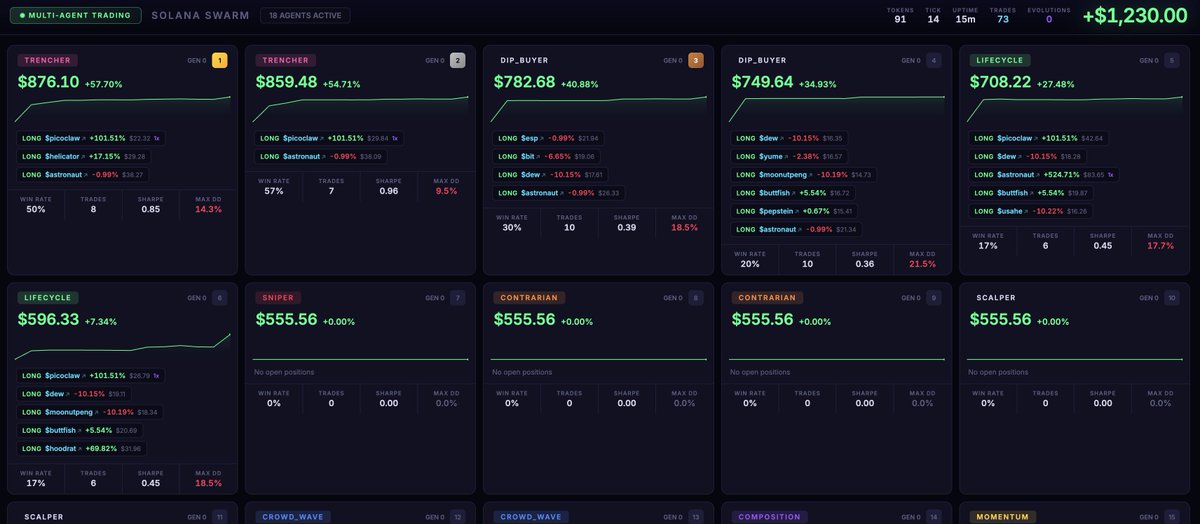Click the external-link arrow beside $hoodrat
The height and width of the screenshot is (524, 1200).
click(x=82, y=448)
